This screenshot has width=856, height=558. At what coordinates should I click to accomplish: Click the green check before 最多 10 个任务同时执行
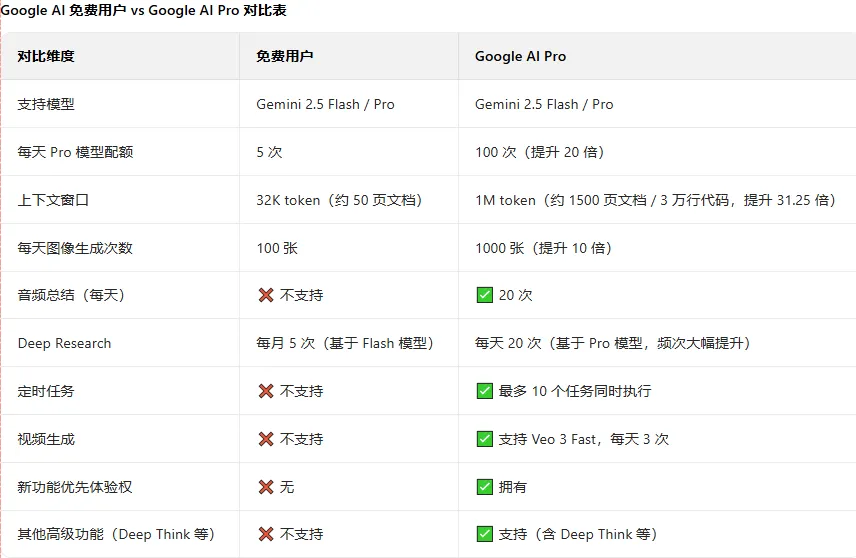pos(484,391)
